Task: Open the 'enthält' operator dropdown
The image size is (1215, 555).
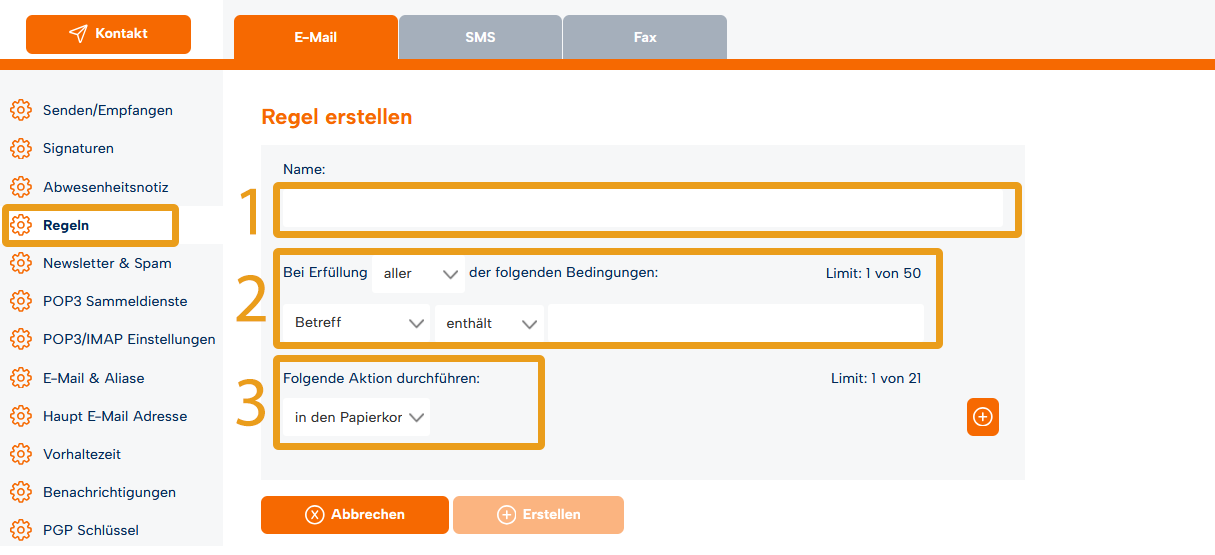Action: click(489, 324)
